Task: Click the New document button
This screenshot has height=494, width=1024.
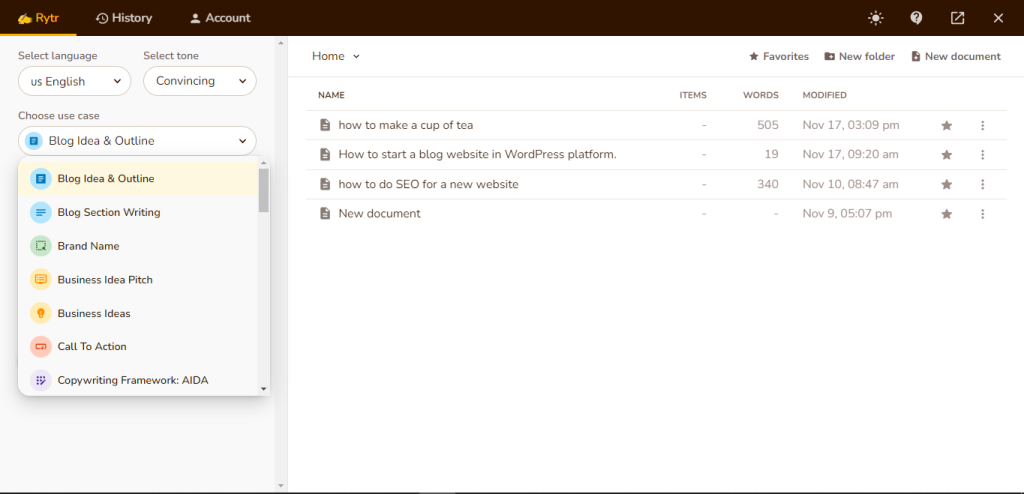Action: 955,57
